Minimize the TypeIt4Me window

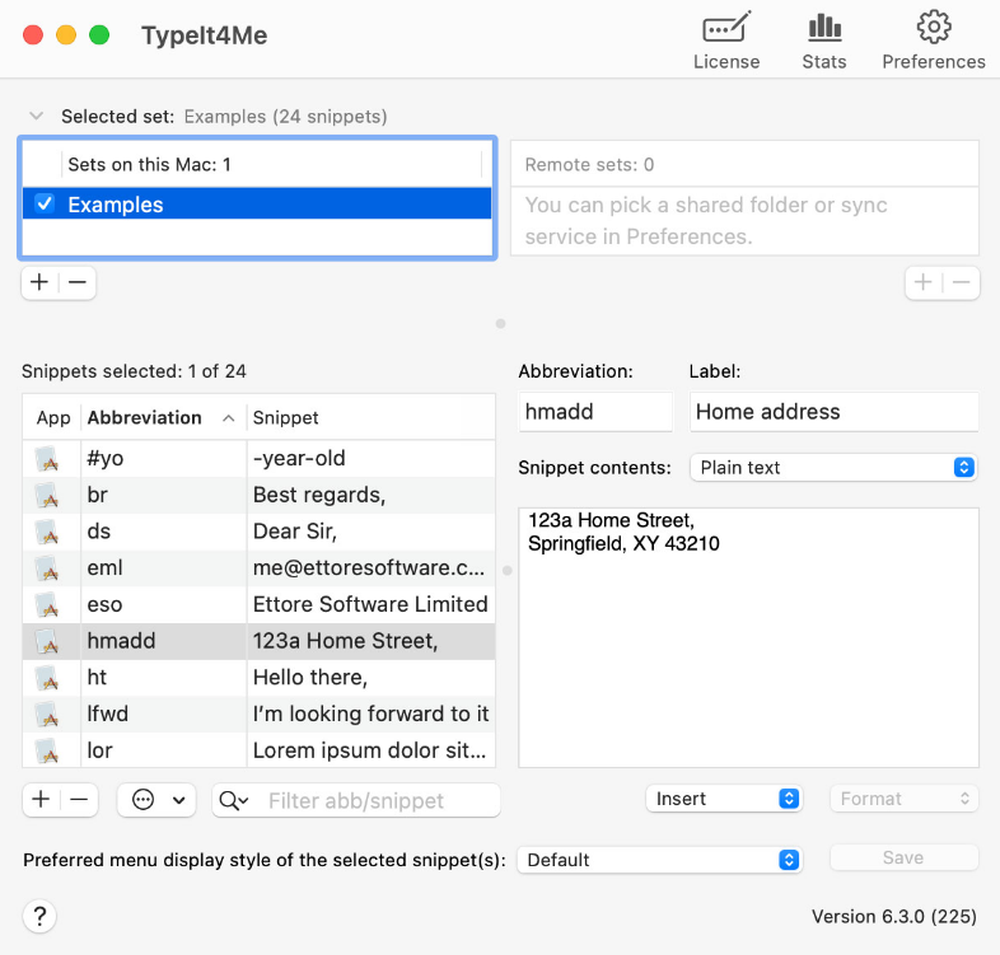66,34
